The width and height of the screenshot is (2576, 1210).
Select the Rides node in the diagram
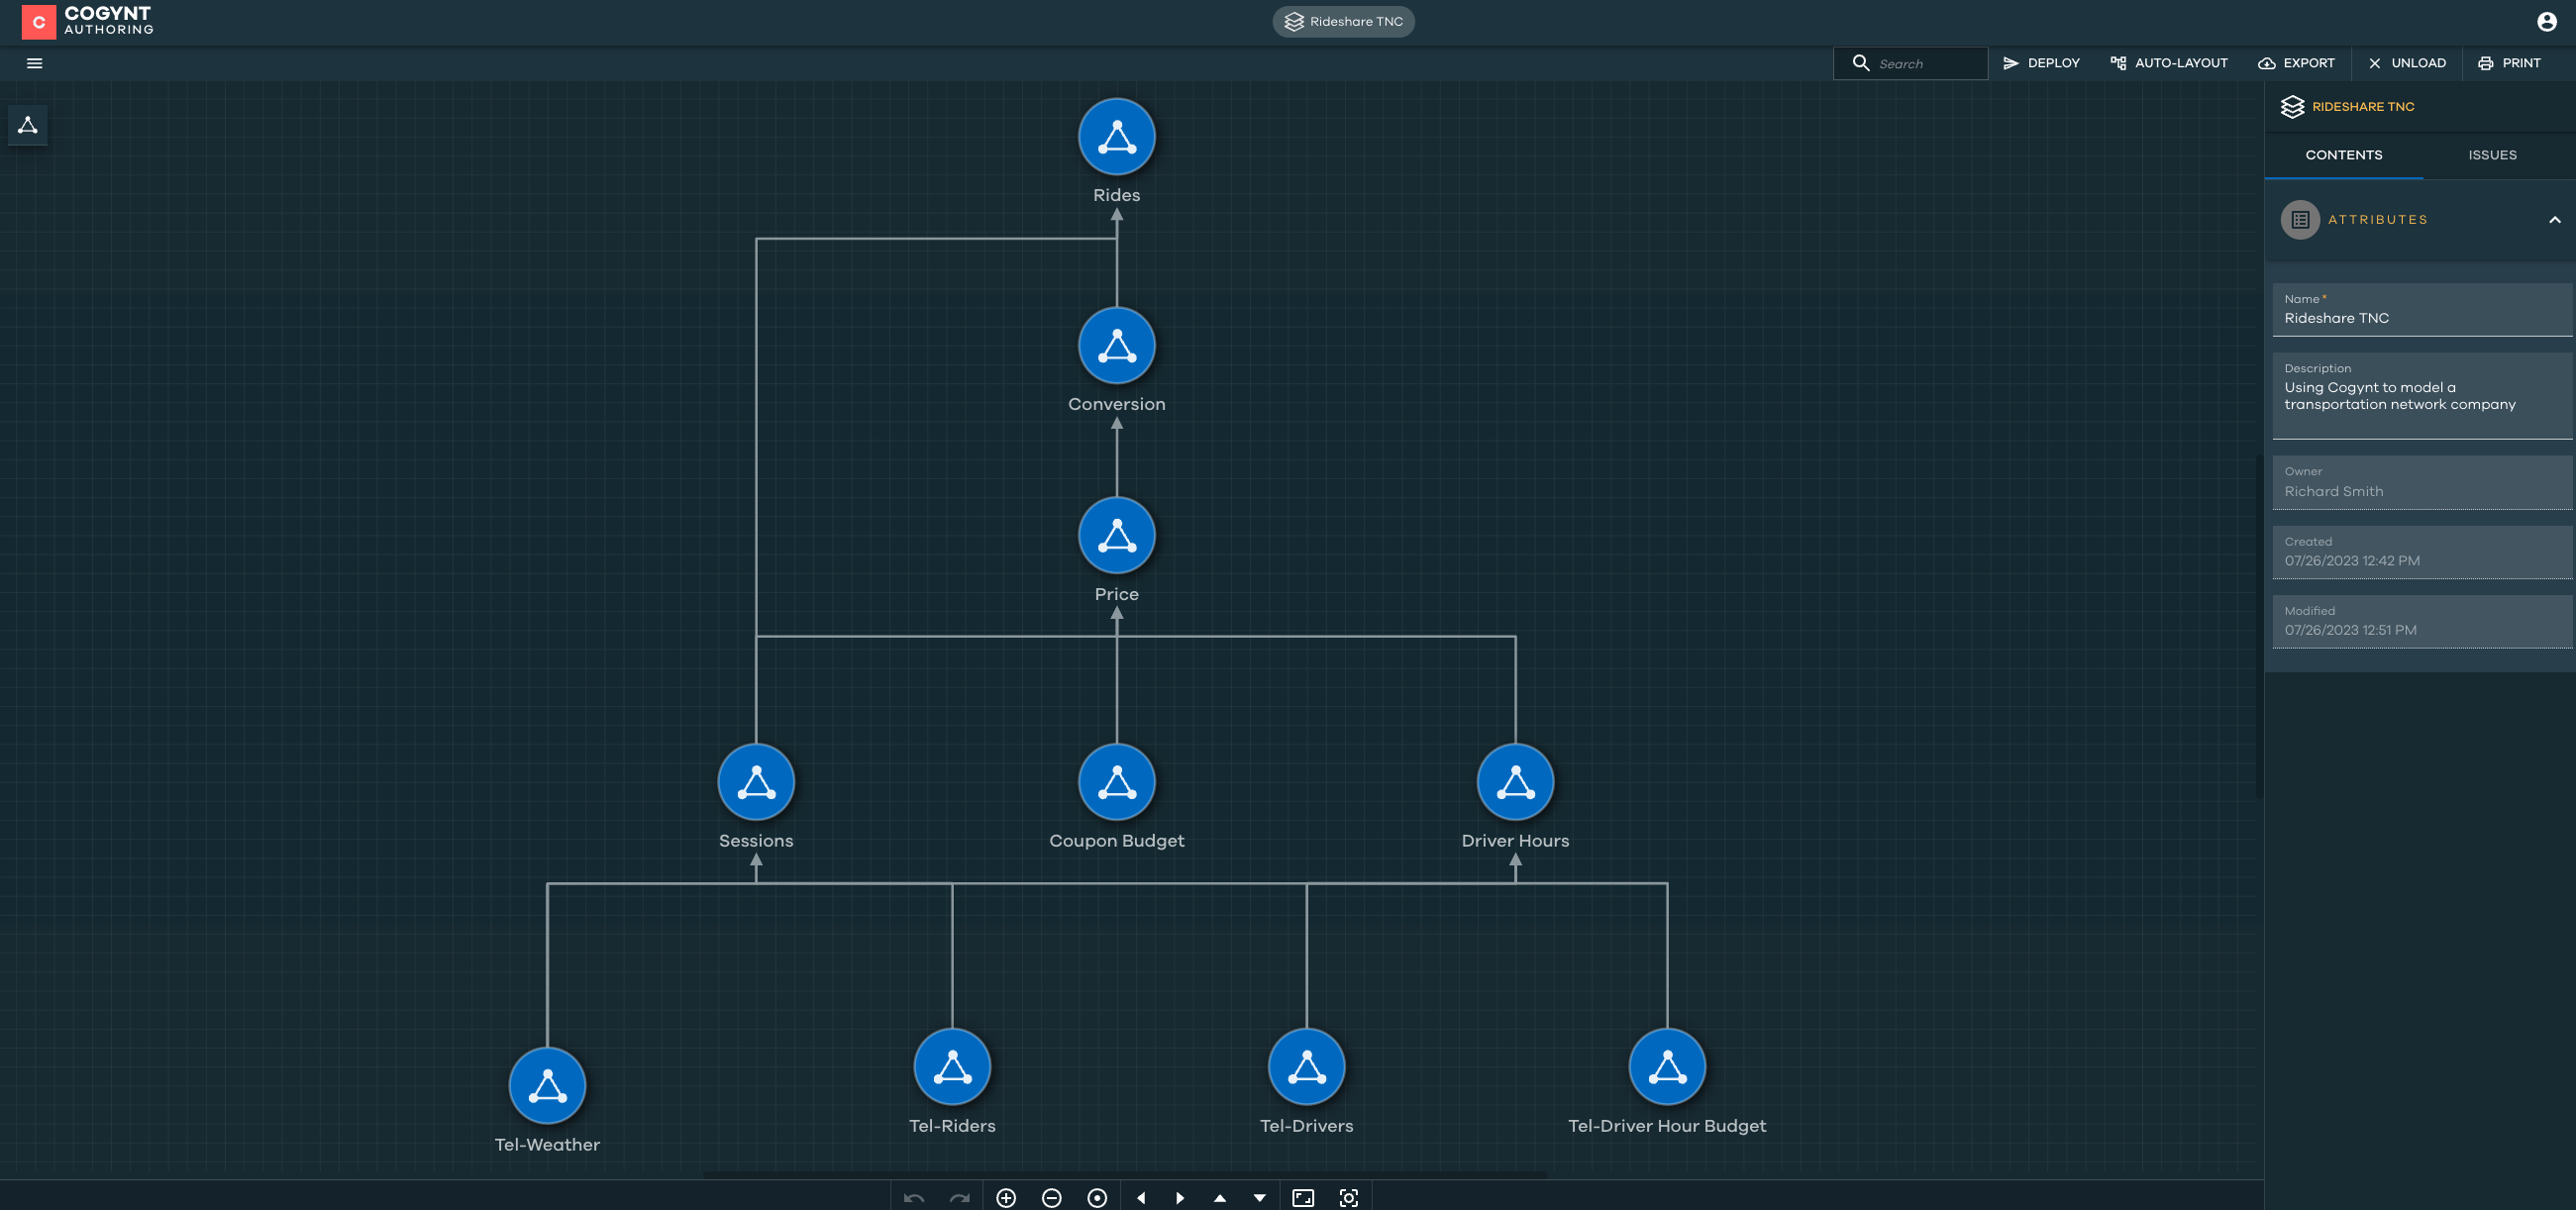(1116, 137)
